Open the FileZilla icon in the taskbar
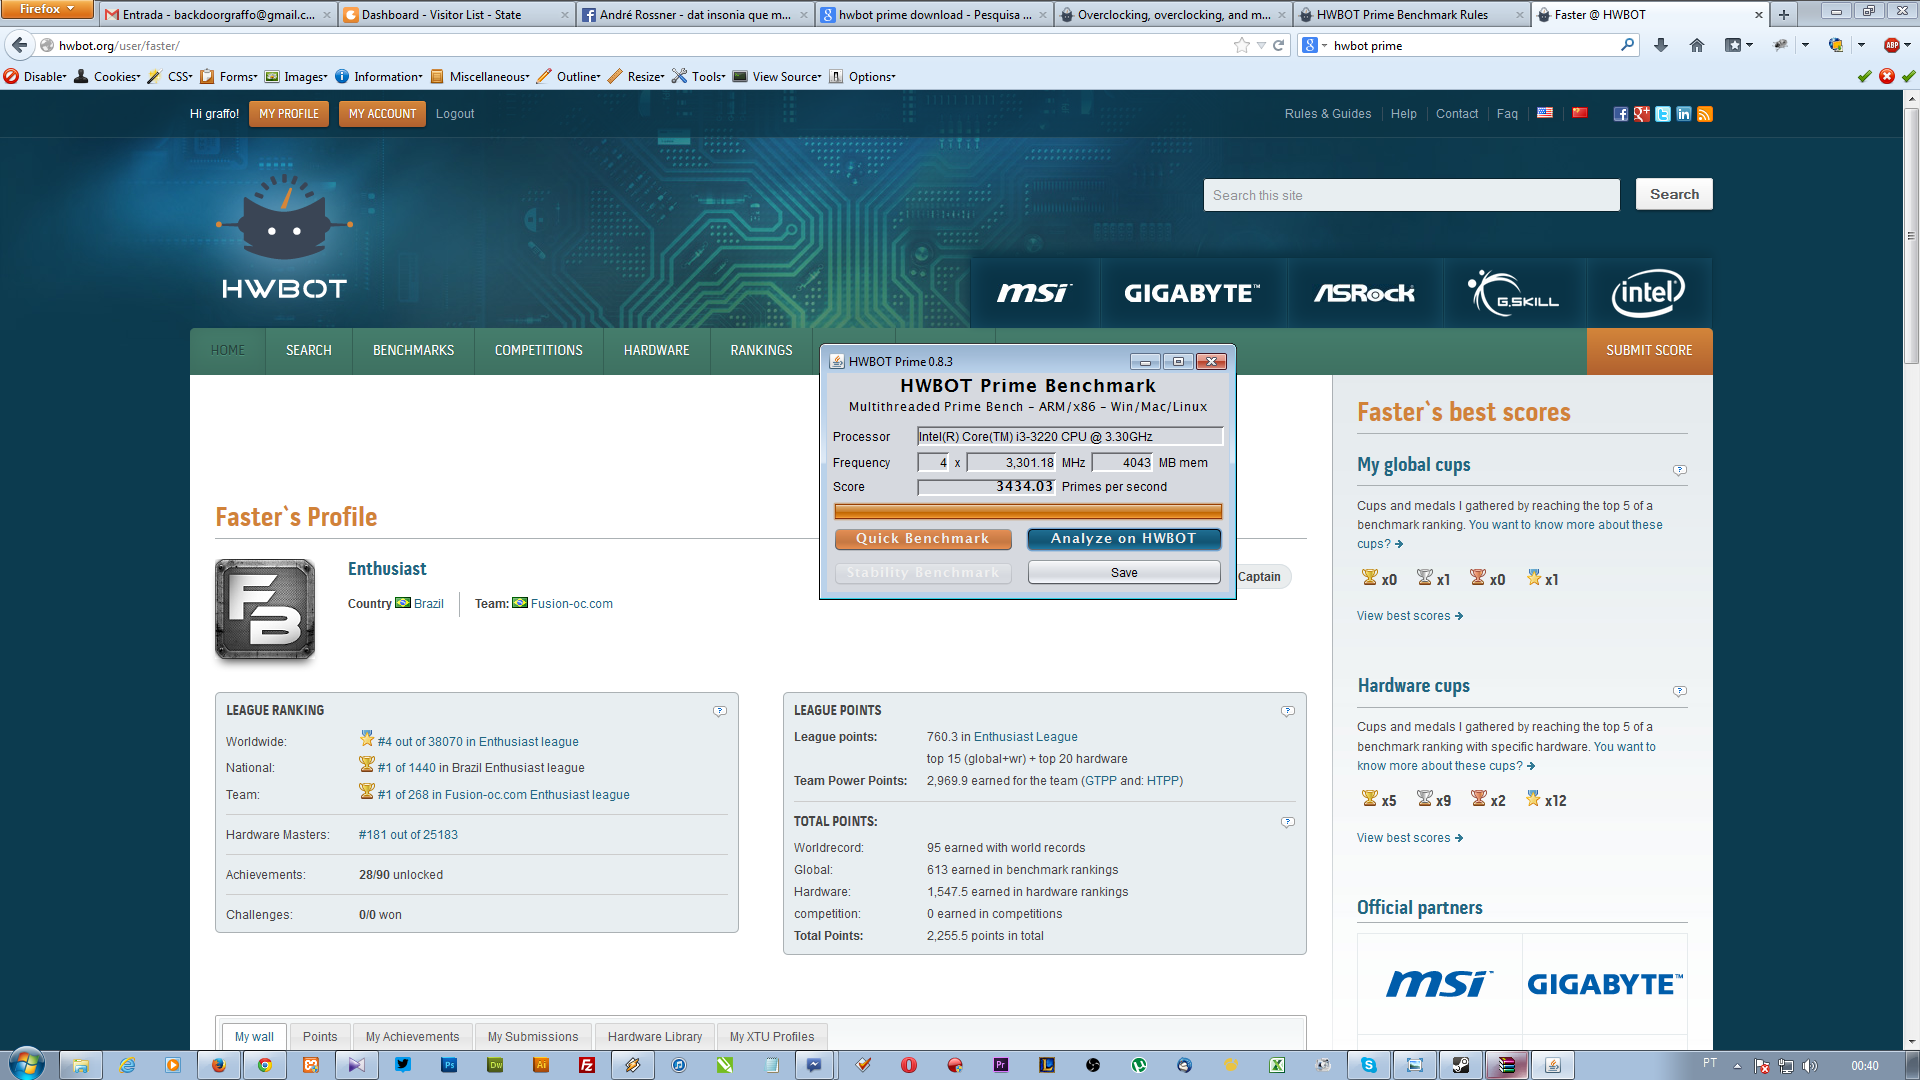 [x=587, y=1065]
